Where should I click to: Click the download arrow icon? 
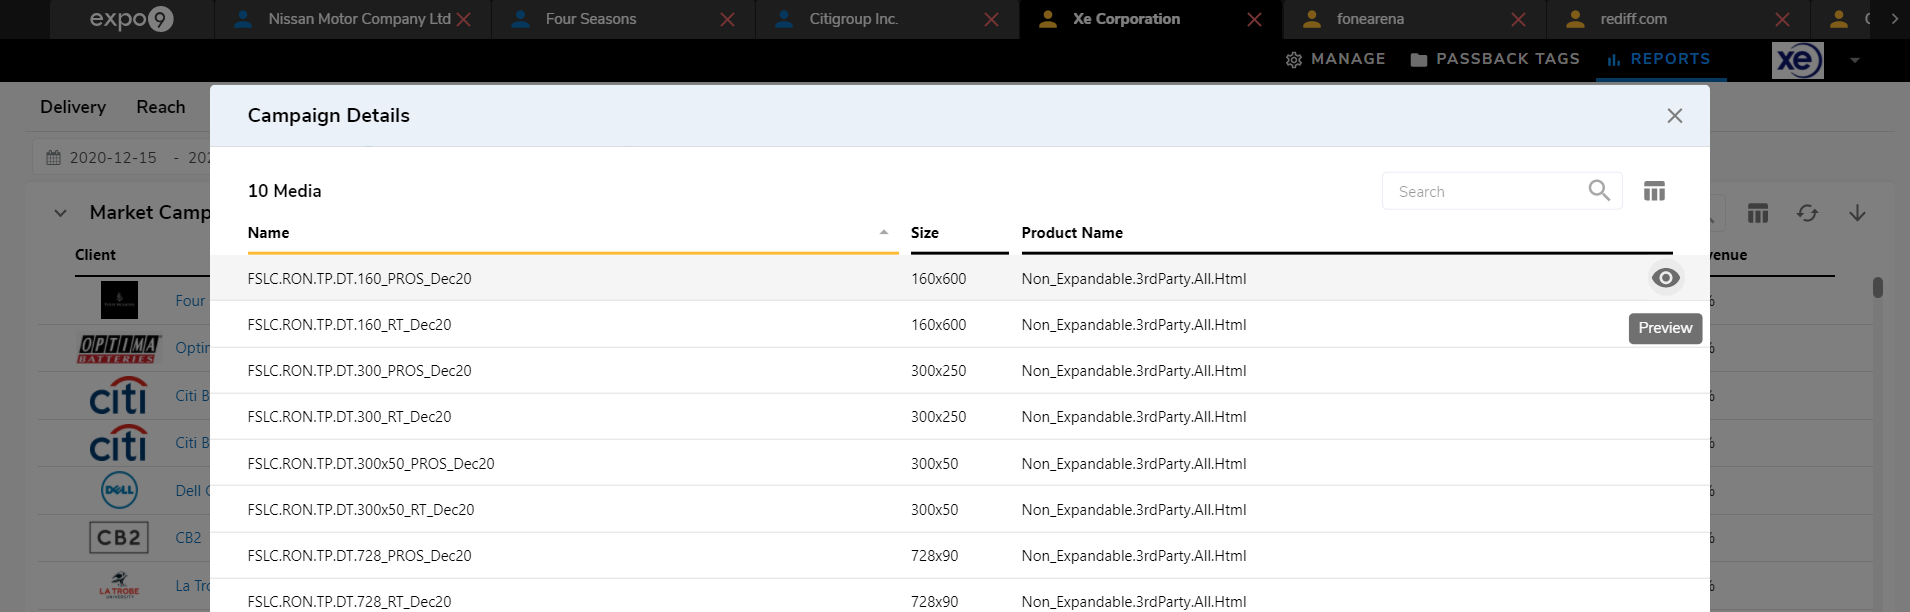point(1857,213)
